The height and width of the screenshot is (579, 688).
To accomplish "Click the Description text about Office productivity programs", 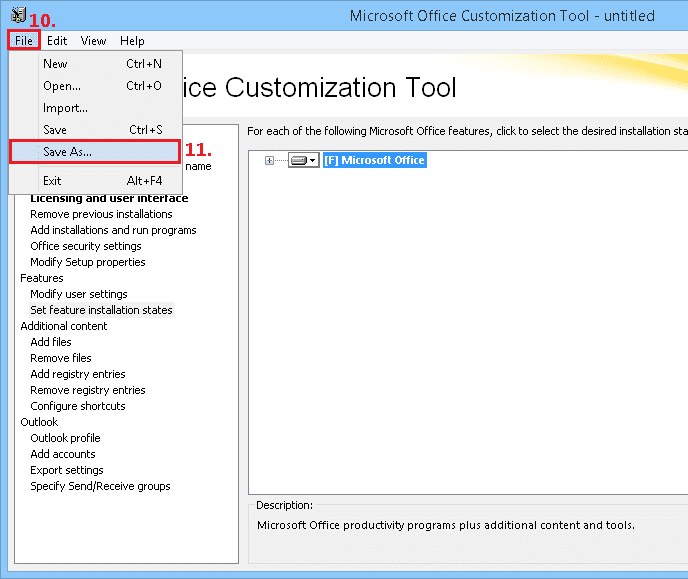I will pos(446,525).
